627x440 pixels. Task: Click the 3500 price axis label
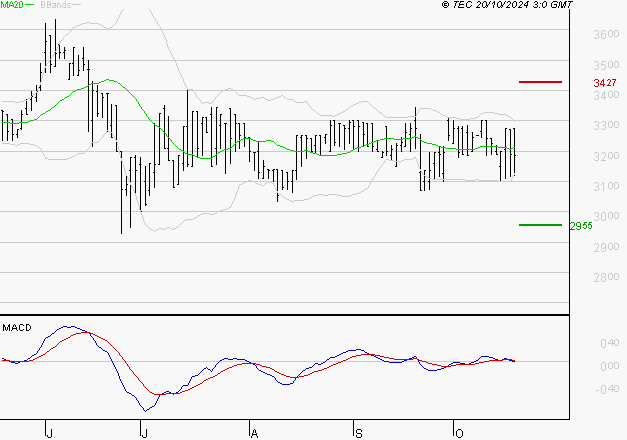click(606, 64)
